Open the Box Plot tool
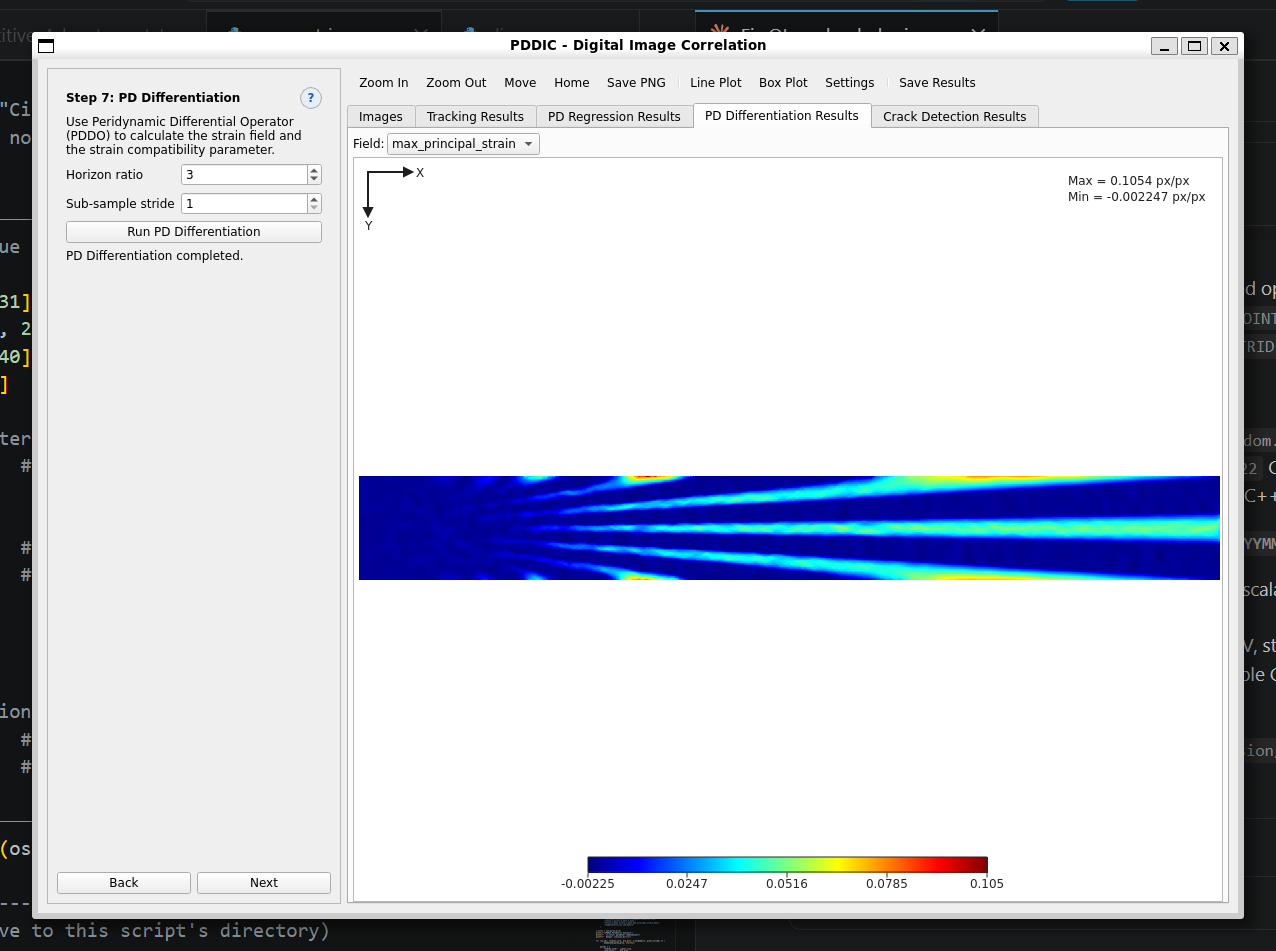1276x951 pixels. click(783, 83)
